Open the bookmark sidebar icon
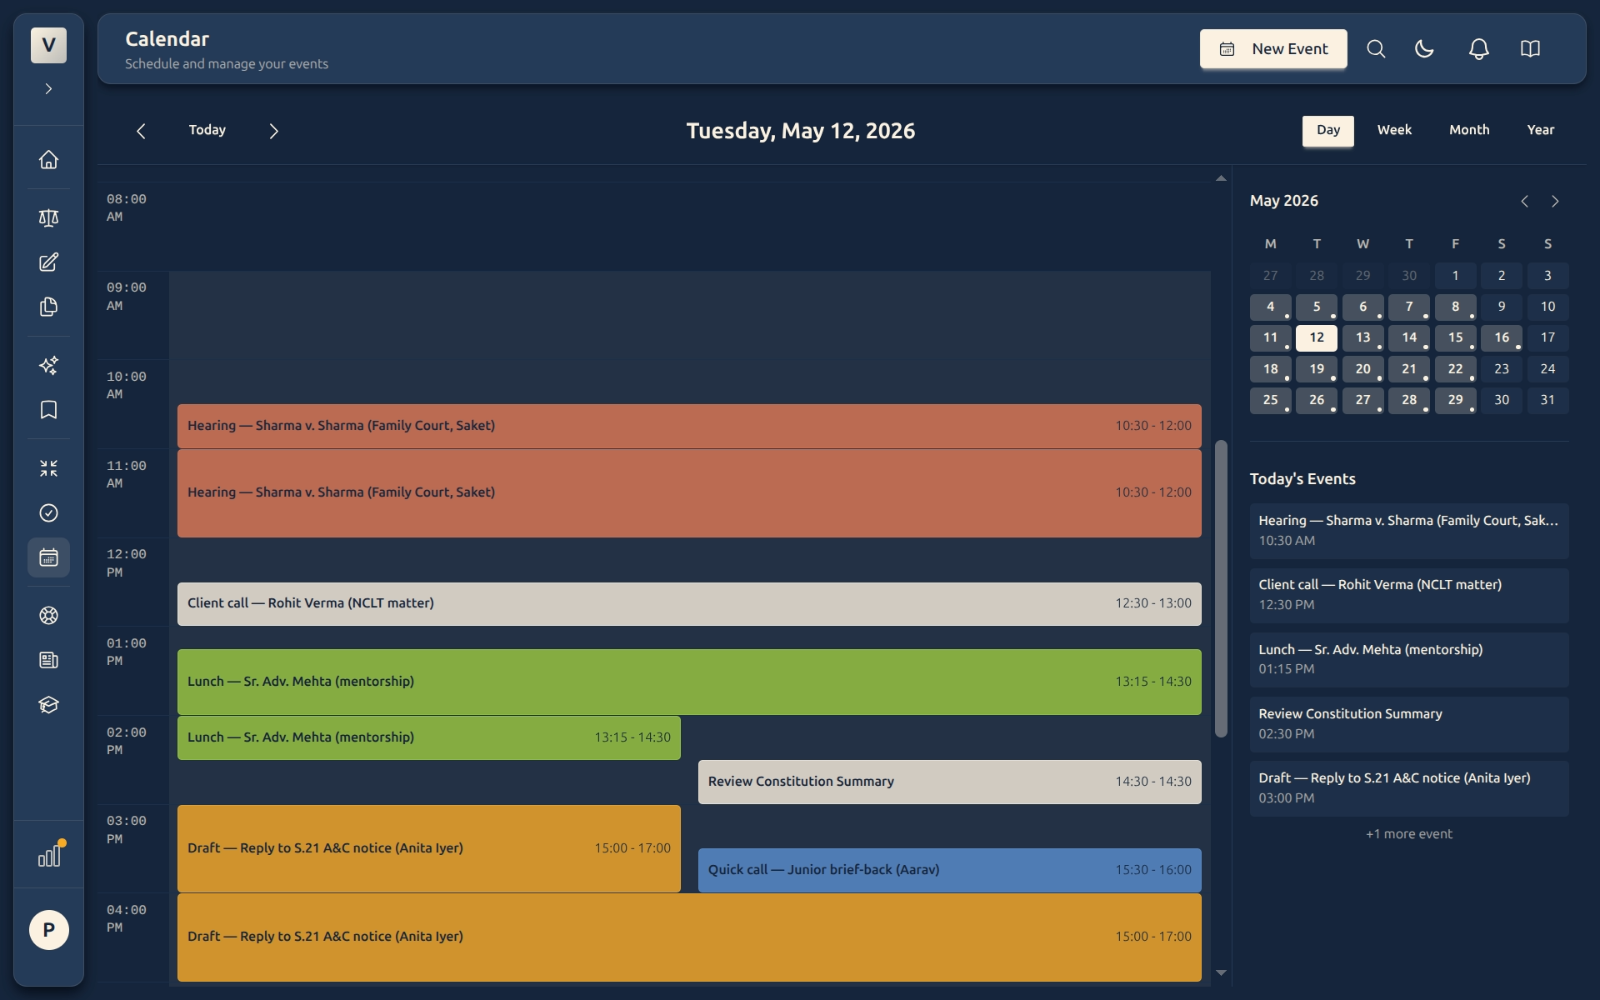1600x1000 pixels. tap(48, 410)
